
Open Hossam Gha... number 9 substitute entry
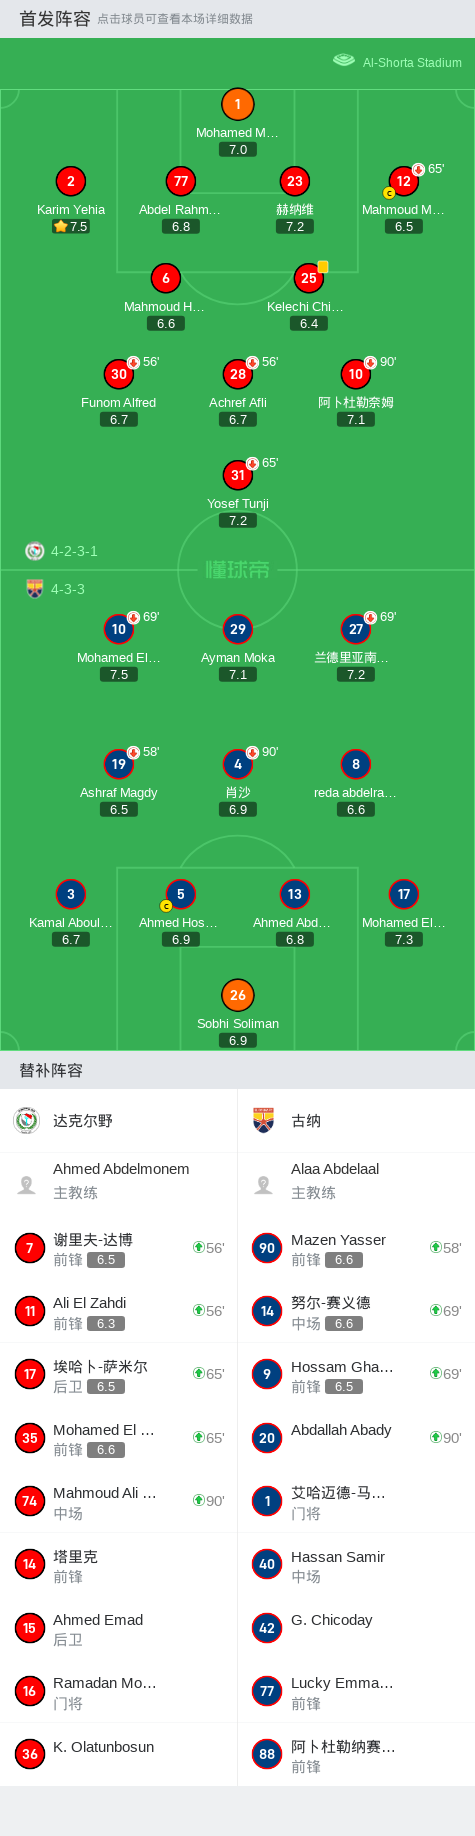pyautogui.click(x=356, y=1375)
